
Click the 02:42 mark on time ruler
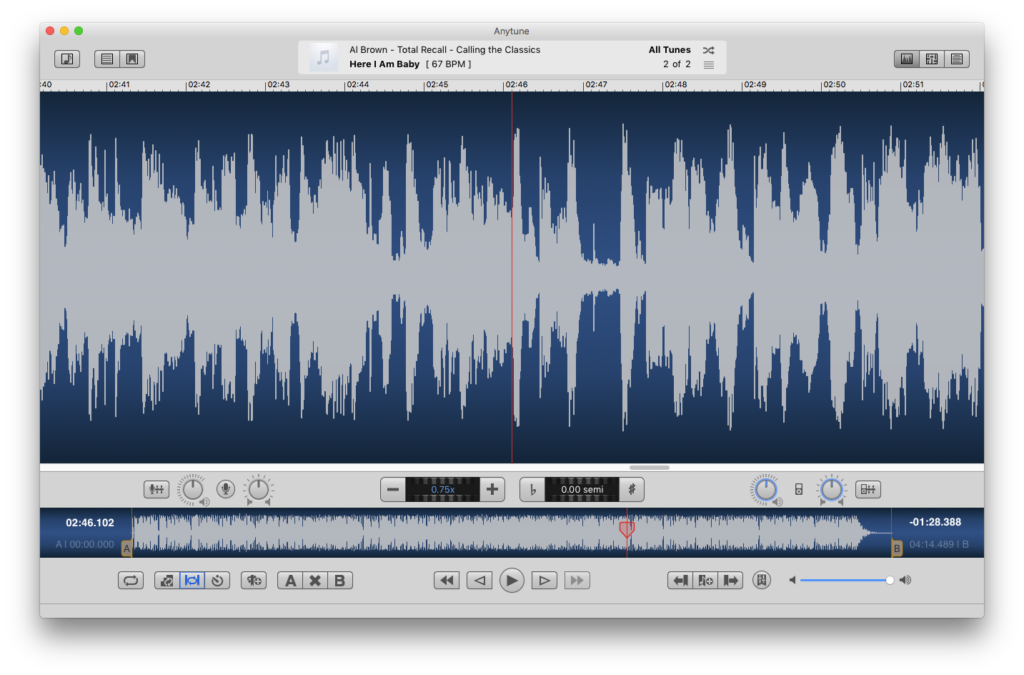pos(199,85)
